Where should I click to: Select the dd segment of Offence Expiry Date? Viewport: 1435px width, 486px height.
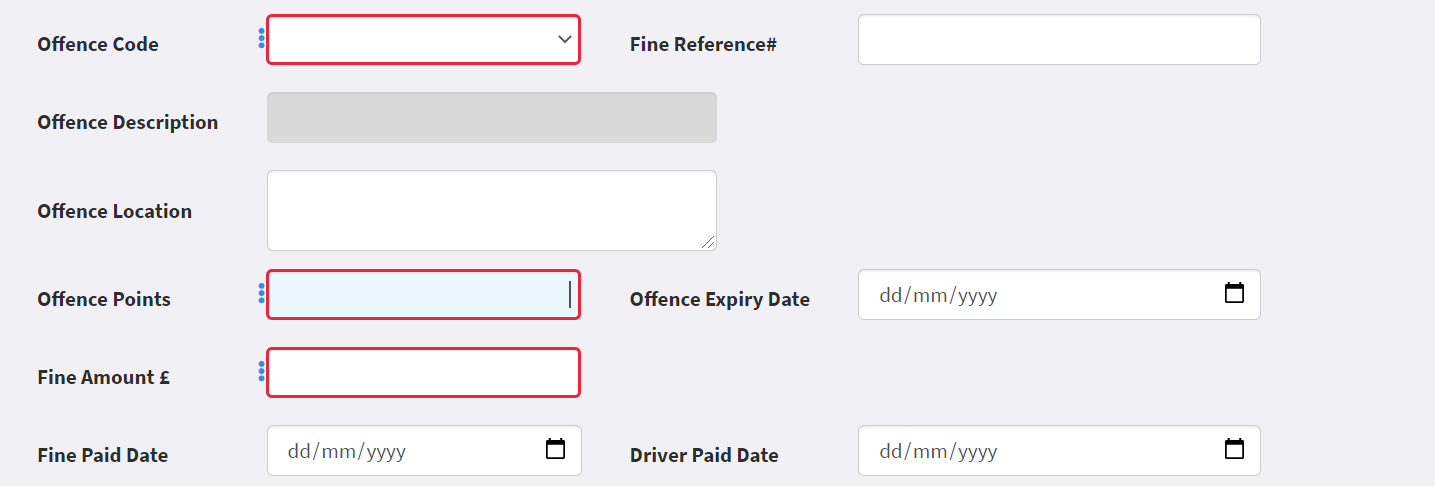point(890,296)
